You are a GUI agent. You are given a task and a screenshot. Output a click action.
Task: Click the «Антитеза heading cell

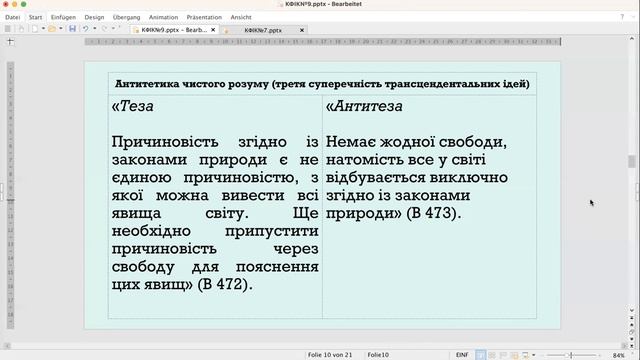pos(364,106)
